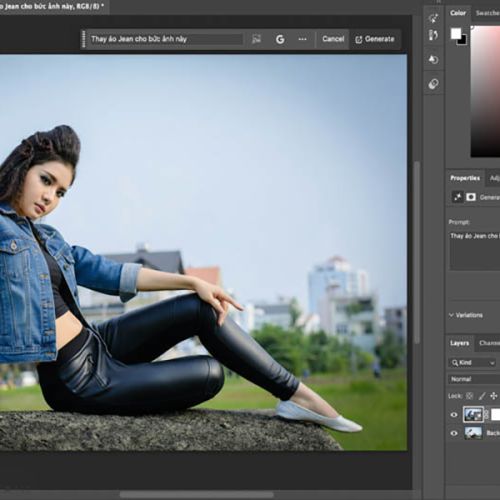
Task: Switch to the Swatches tab
Action: (487, 13)
